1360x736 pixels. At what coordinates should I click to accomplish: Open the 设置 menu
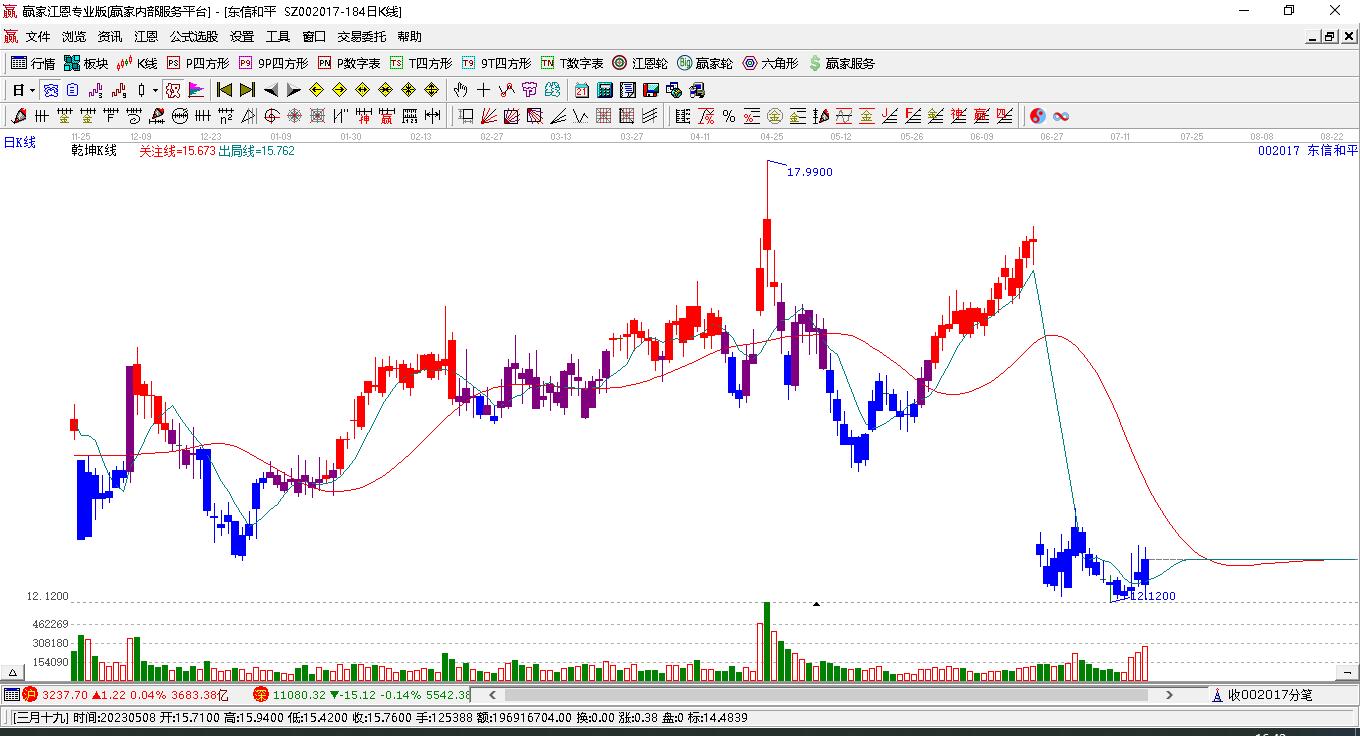tap(242, 37)
